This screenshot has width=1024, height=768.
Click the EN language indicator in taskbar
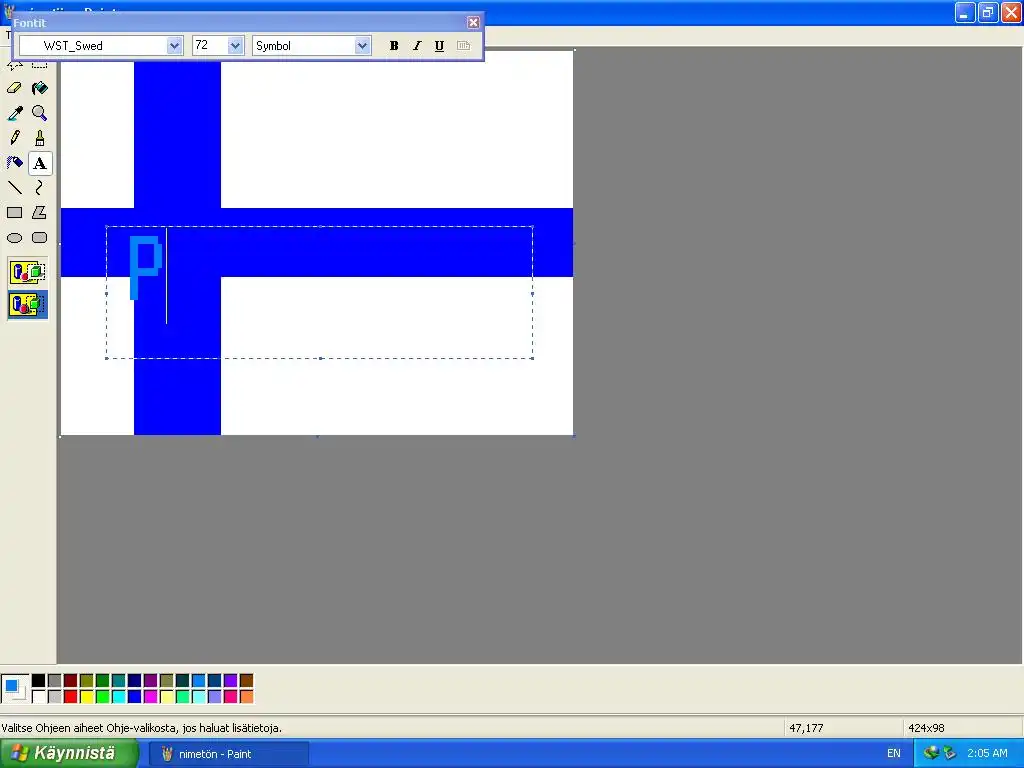(x=893, y=754)
